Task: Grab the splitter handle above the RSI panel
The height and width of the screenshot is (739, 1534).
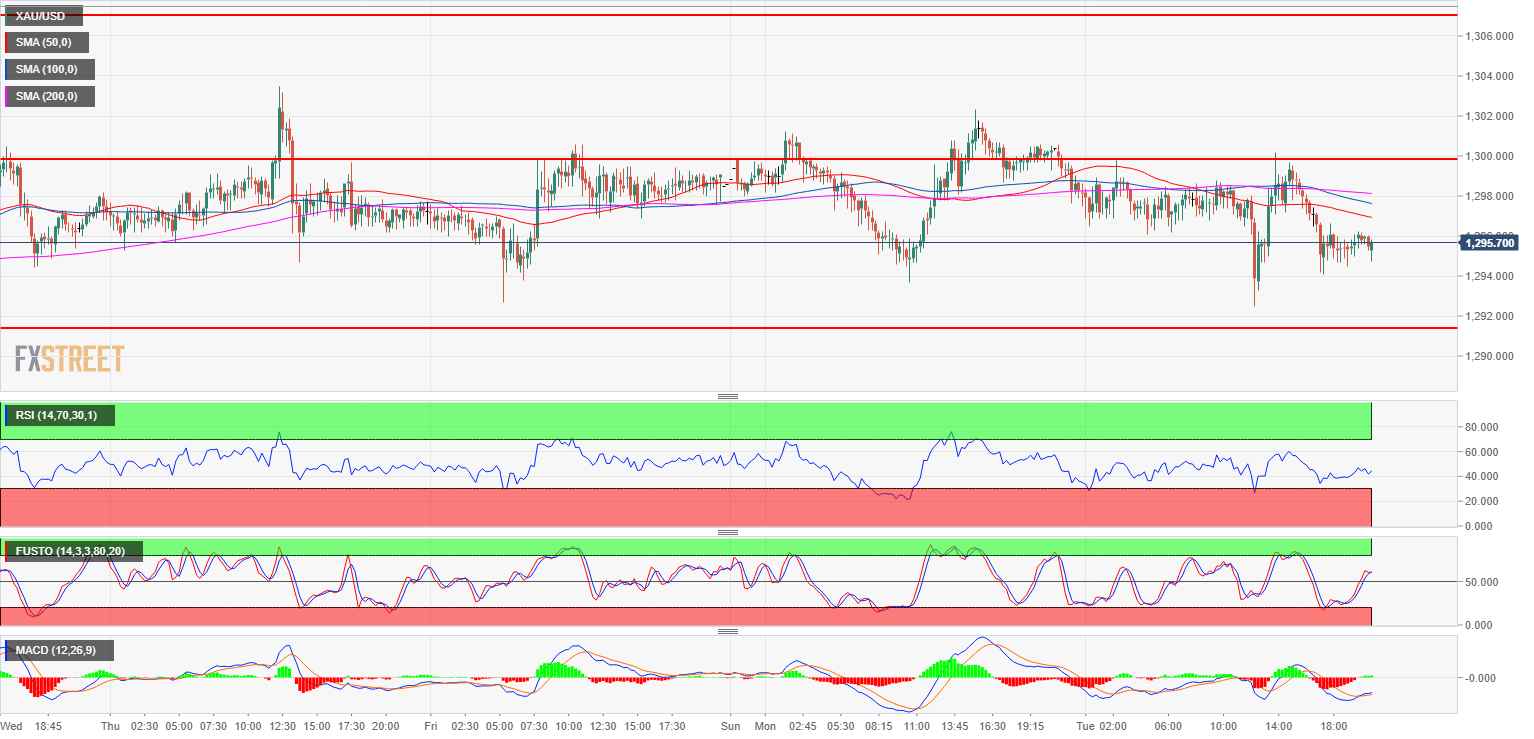Action: pos(728,397)
